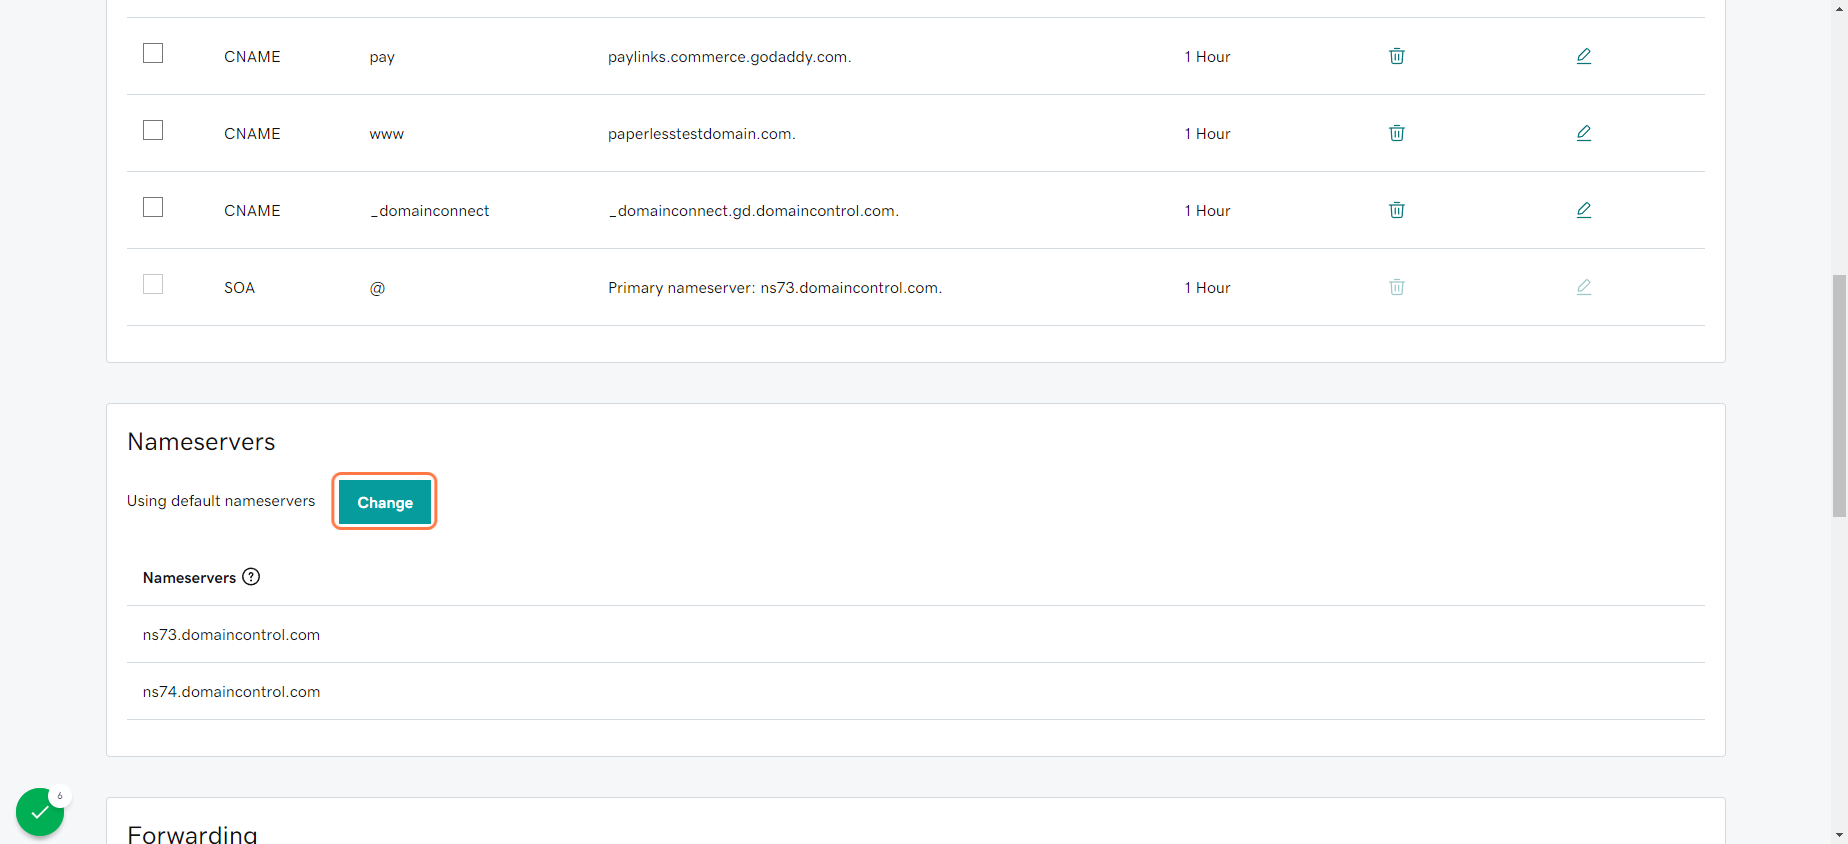The height and width of the screenshot is (844, 1848).
Task: Click the scrollbar down arrow
Action: coord(1839,835)
